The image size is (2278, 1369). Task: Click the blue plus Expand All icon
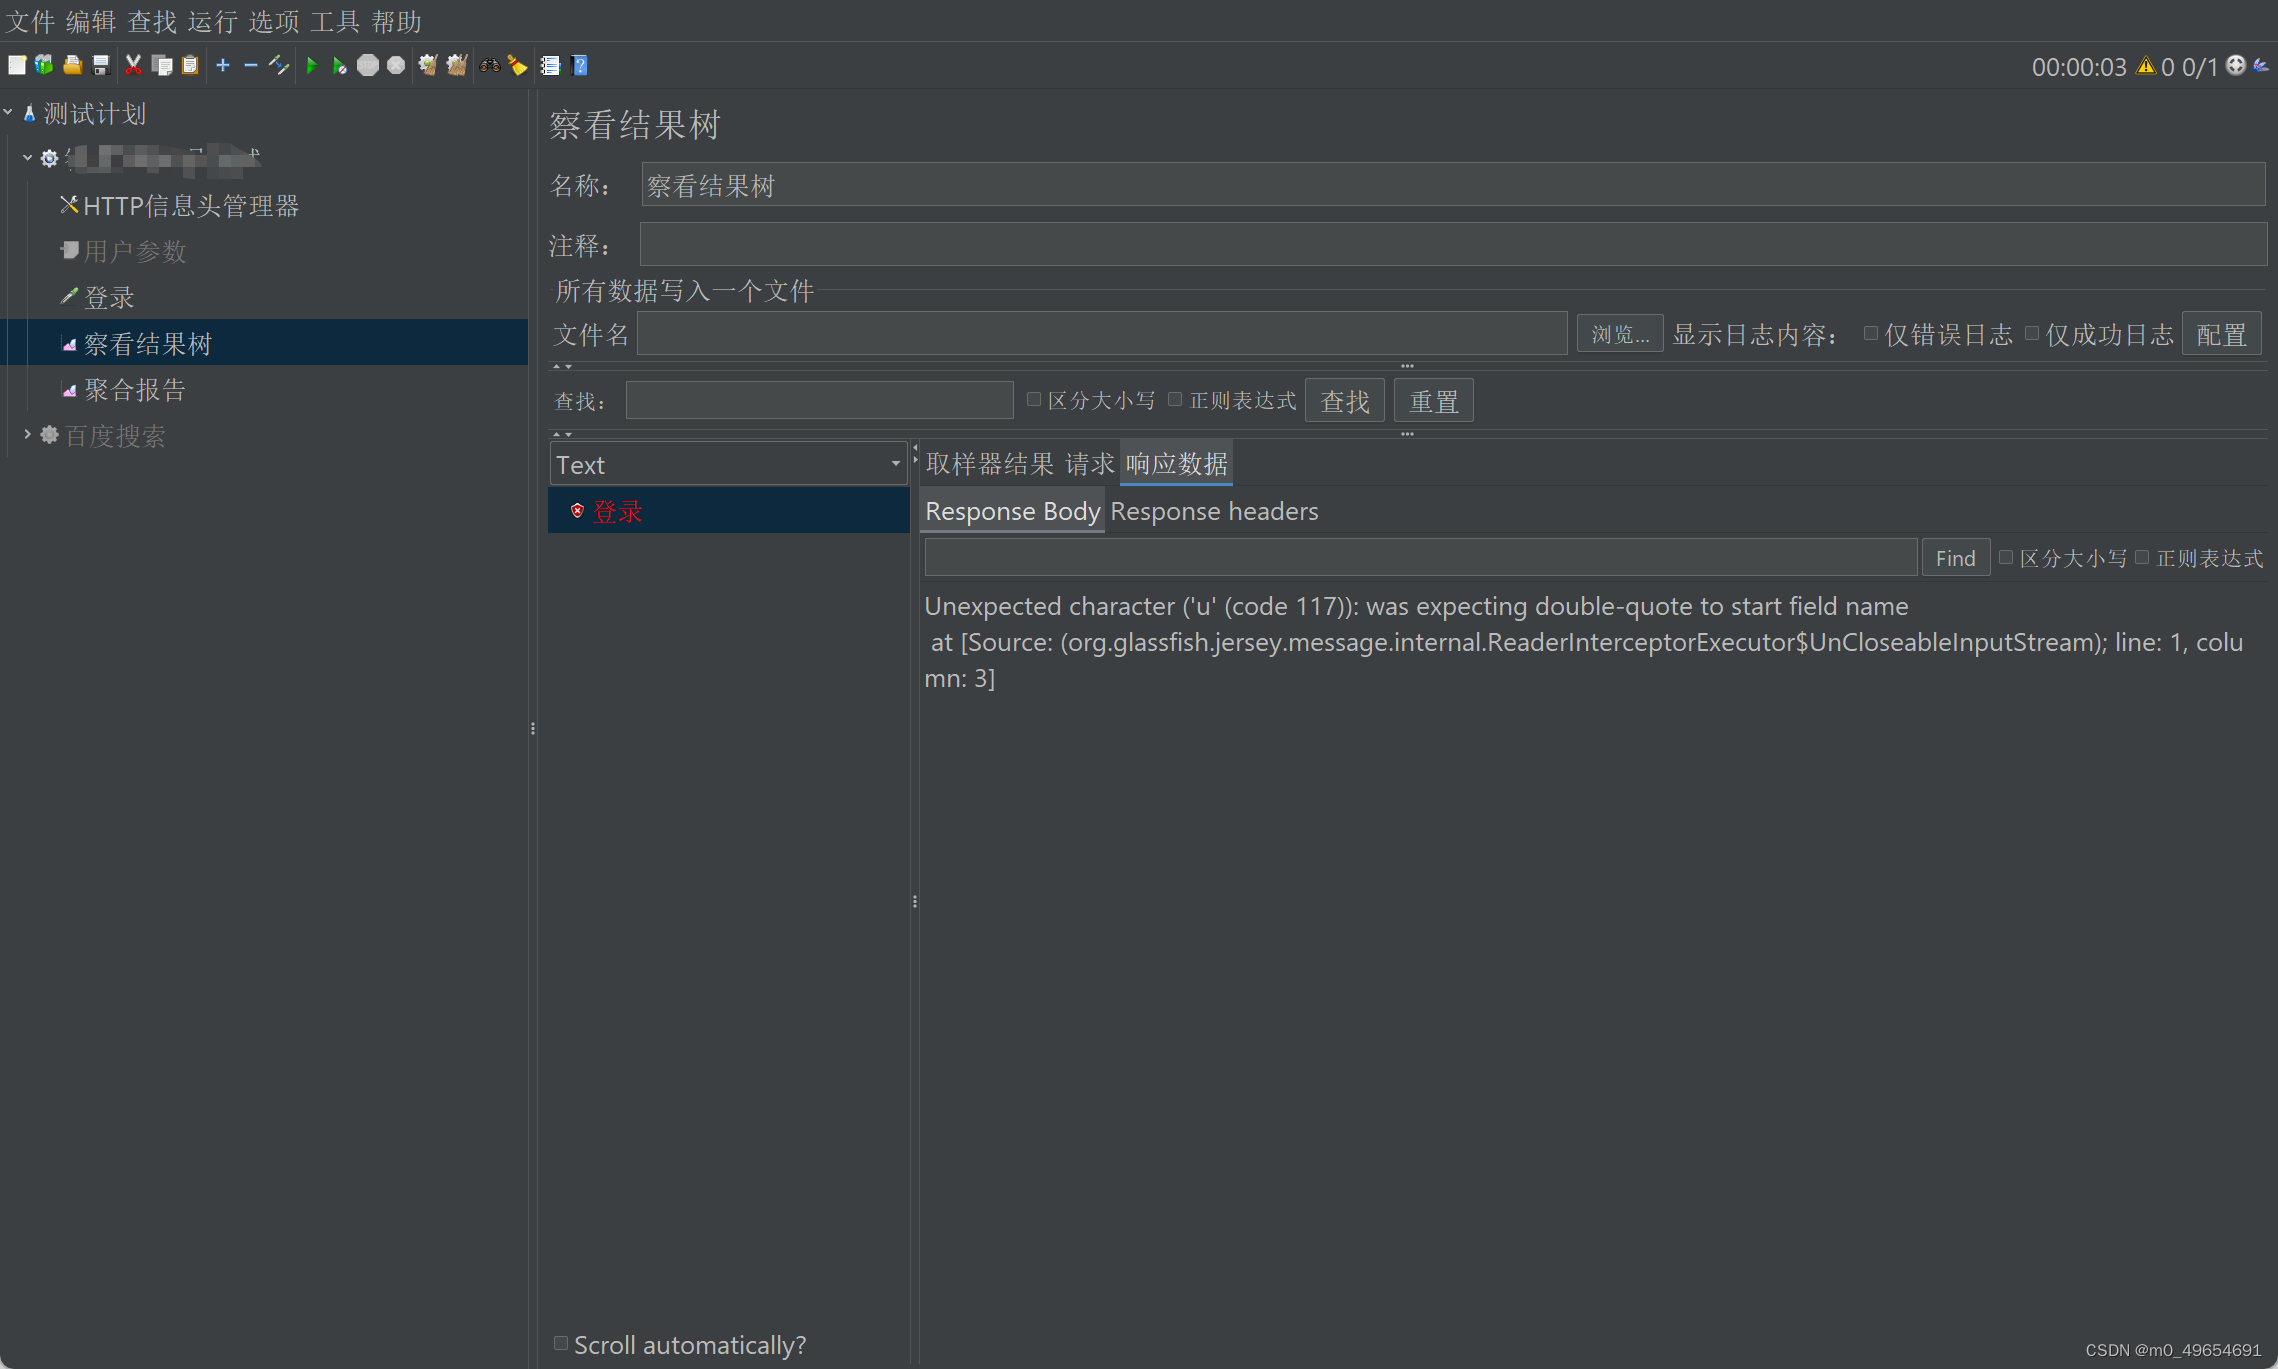(x=223, y=66)
